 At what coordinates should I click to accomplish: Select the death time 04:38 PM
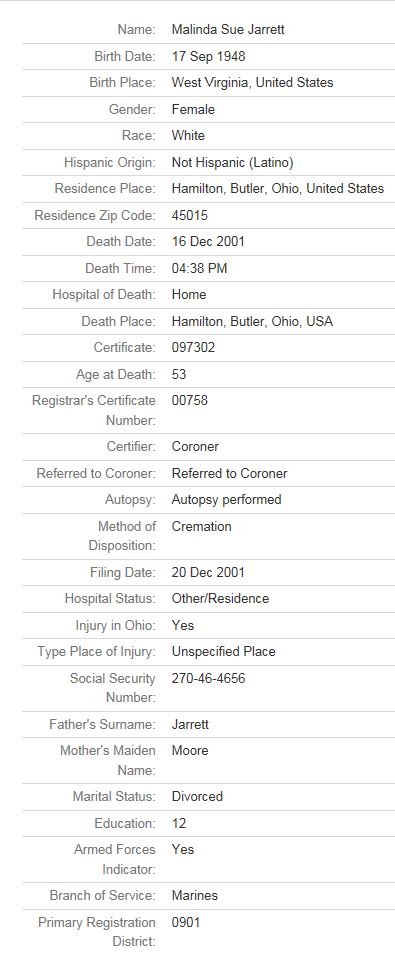click(199, 268)
